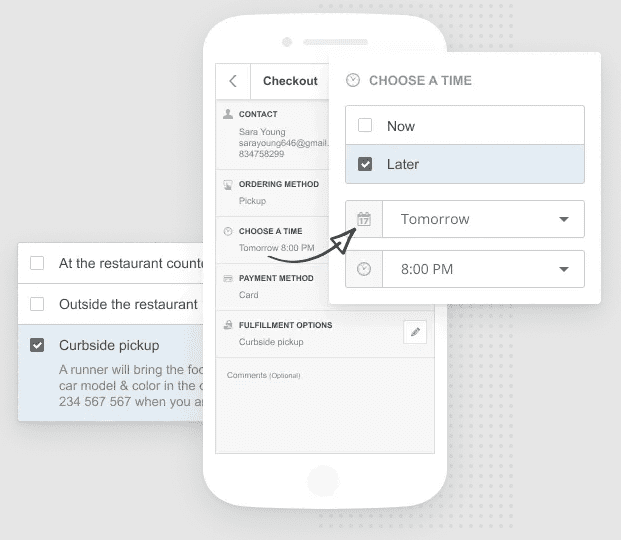621x540 pixels.
Task: Click the clock icon beside 8:00 PM
Action: coord(364,269)
